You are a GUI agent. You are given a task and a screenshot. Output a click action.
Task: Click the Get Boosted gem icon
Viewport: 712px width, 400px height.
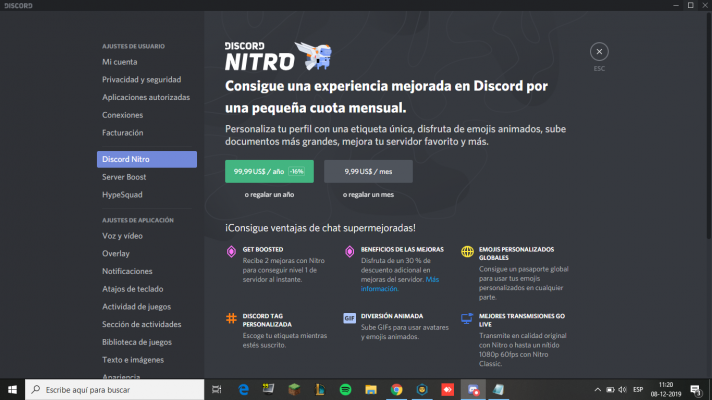[x=231, y=251]
